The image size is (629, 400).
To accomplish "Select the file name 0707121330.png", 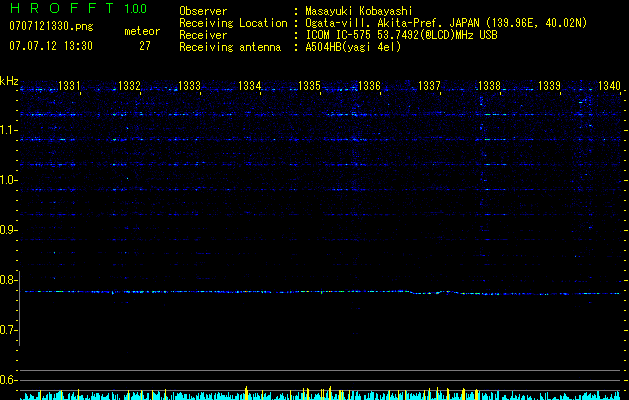I will tap(51, 27).
